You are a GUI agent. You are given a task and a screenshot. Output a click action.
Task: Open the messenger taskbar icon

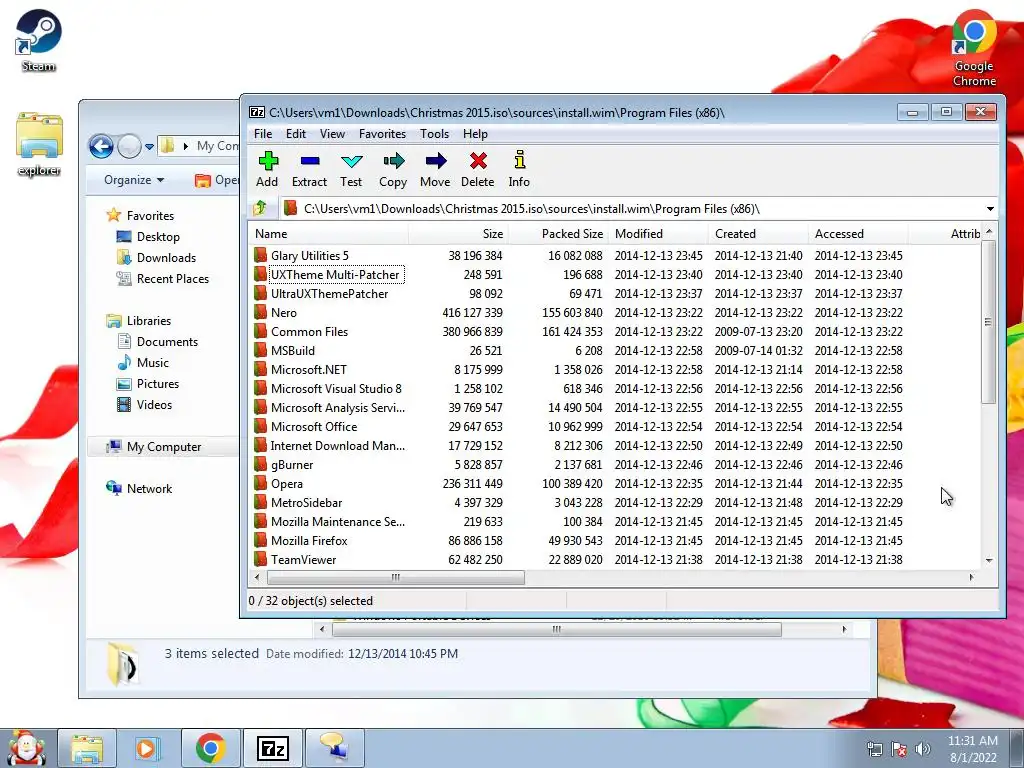click(x=334, y=748)
